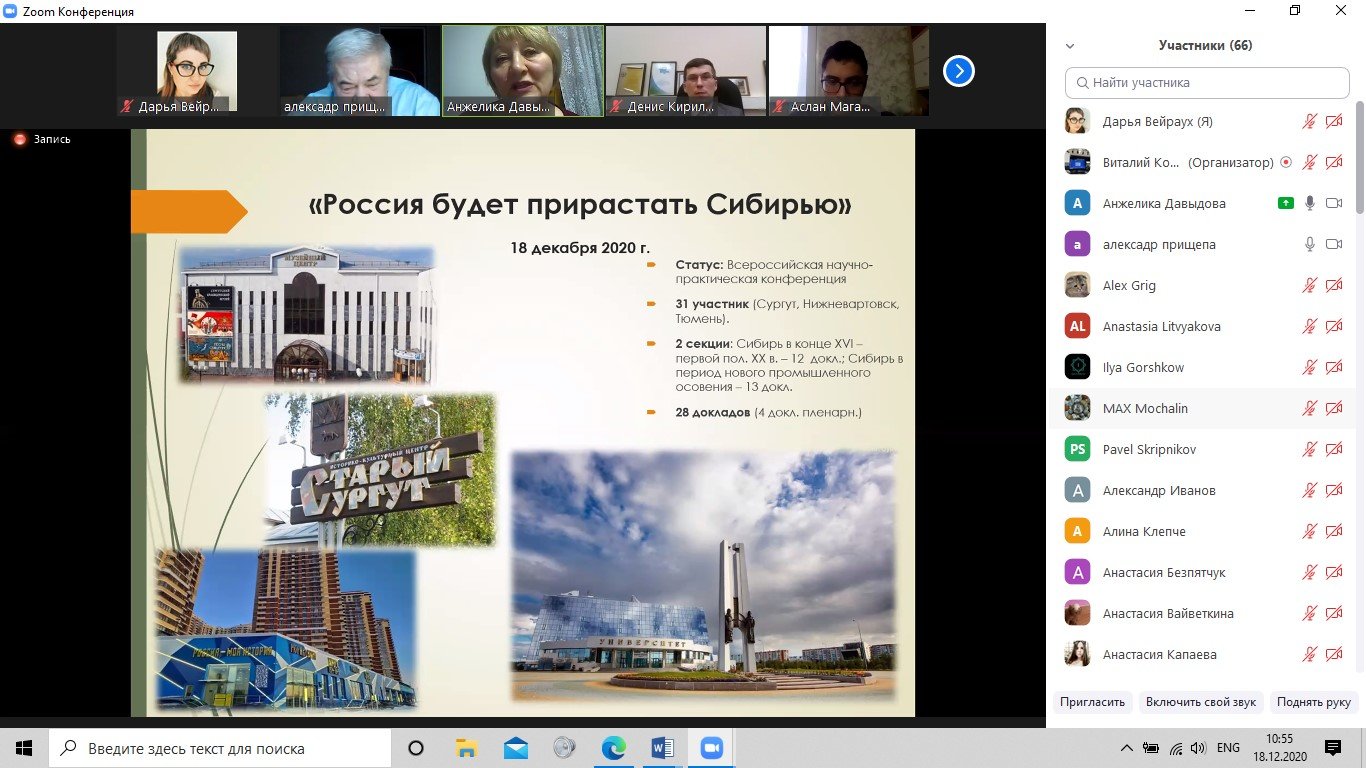The height and width of the screenshot is (768, 1366).
Task: Toggle camera icon for алексадр прищепа
Action: (x=1333, y=244)
